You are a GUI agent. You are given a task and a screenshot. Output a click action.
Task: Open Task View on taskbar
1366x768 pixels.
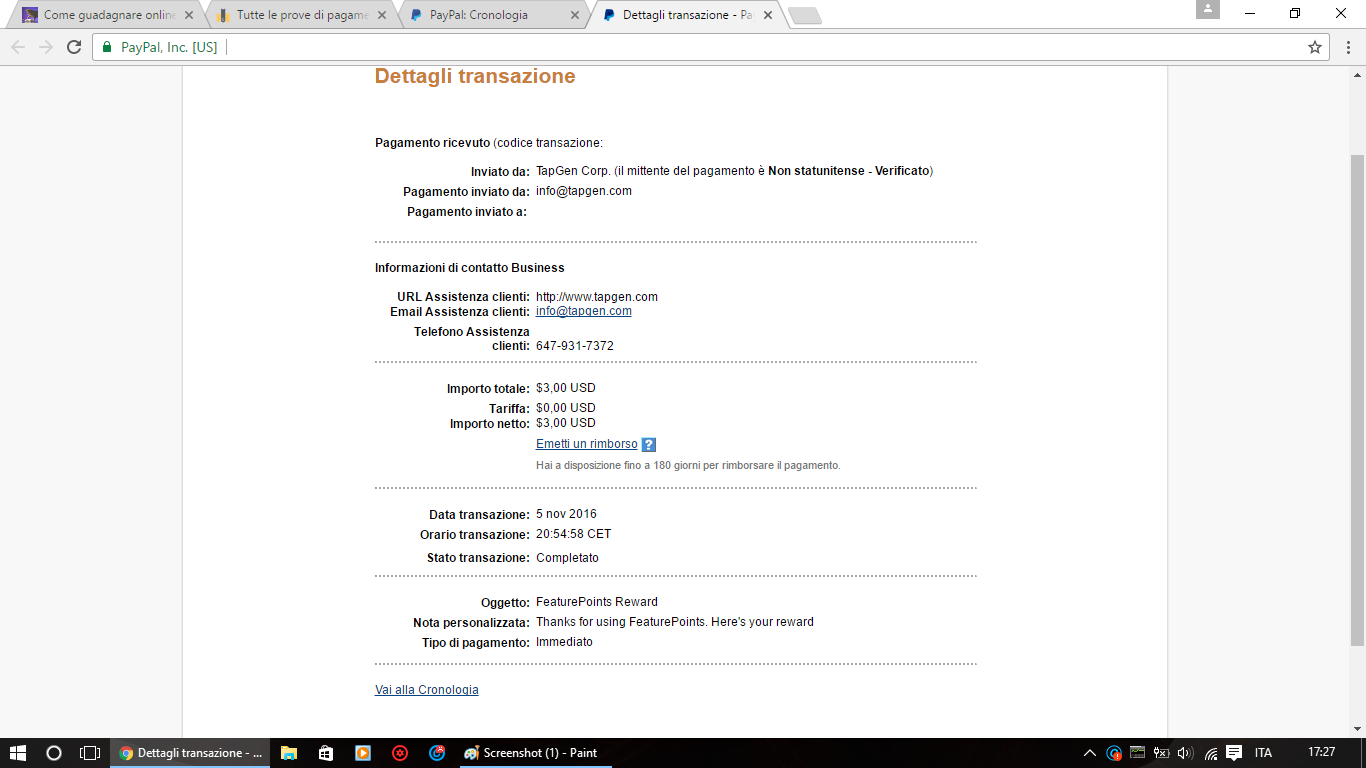coord(90,753)
